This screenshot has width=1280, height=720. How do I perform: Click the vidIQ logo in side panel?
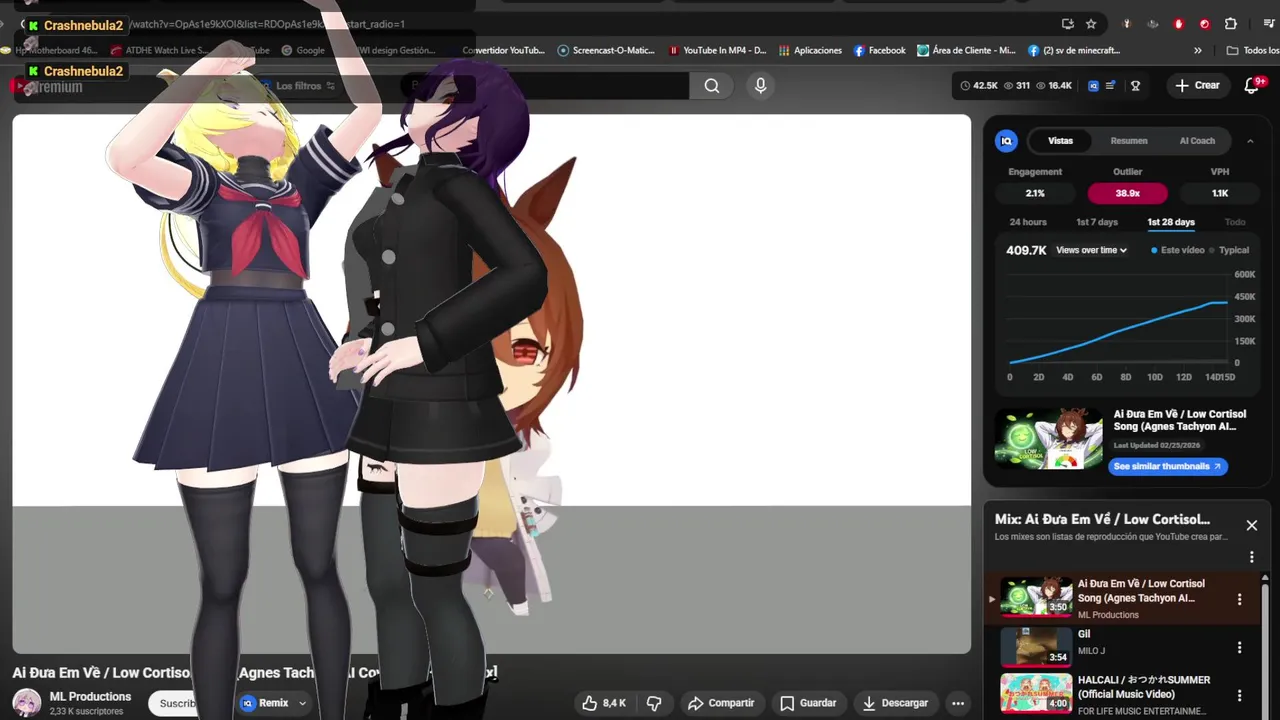coord(1006,141)
